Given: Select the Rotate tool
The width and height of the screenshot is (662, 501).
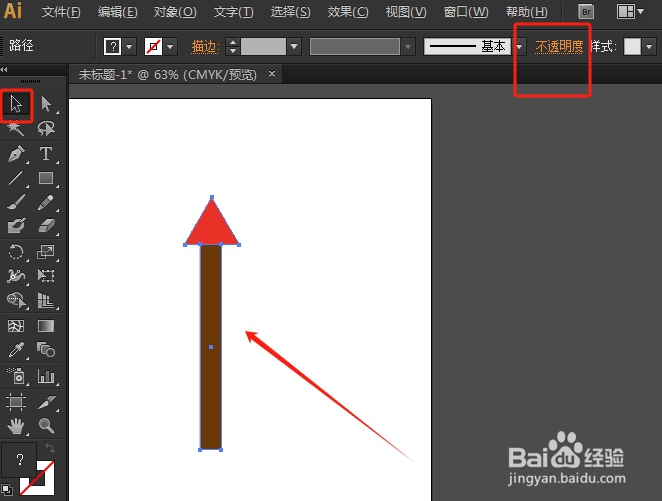Looking at the screenshot, I should [x=16, y=252].
